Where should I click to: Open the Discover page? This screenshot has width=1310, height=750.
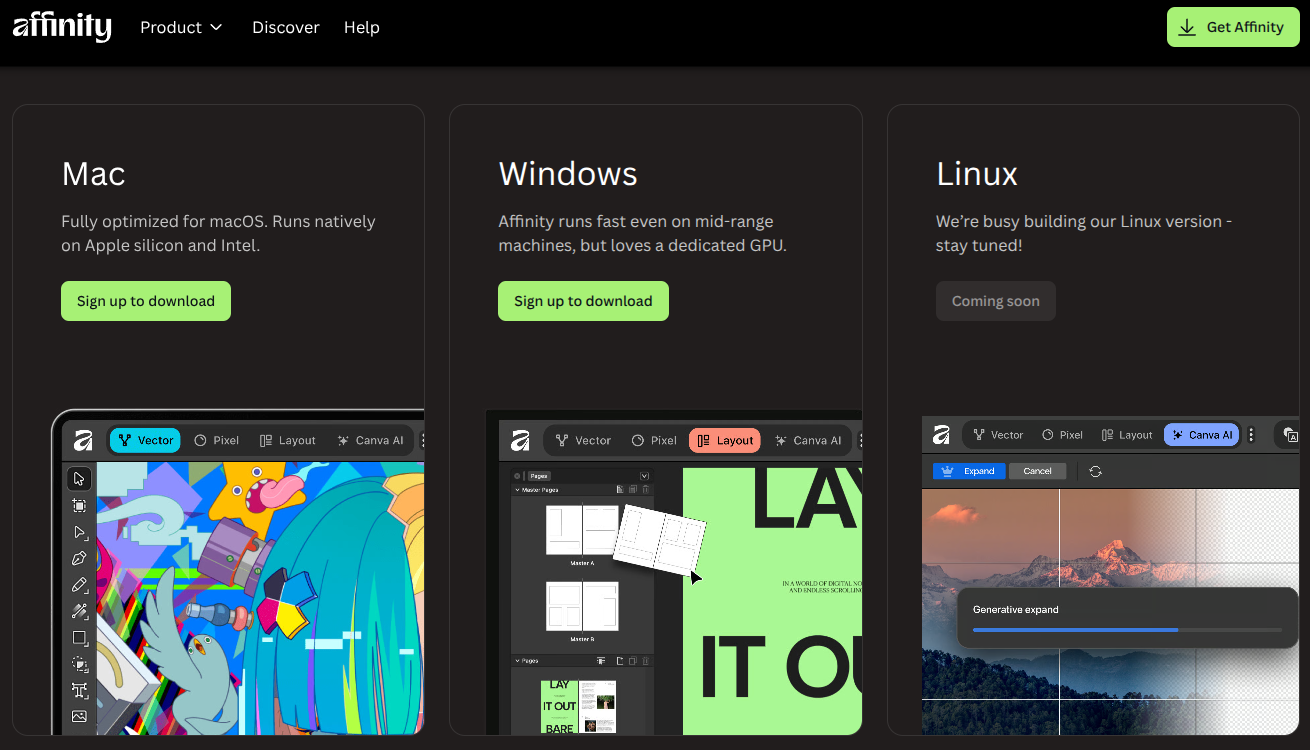tap(286, 27)
